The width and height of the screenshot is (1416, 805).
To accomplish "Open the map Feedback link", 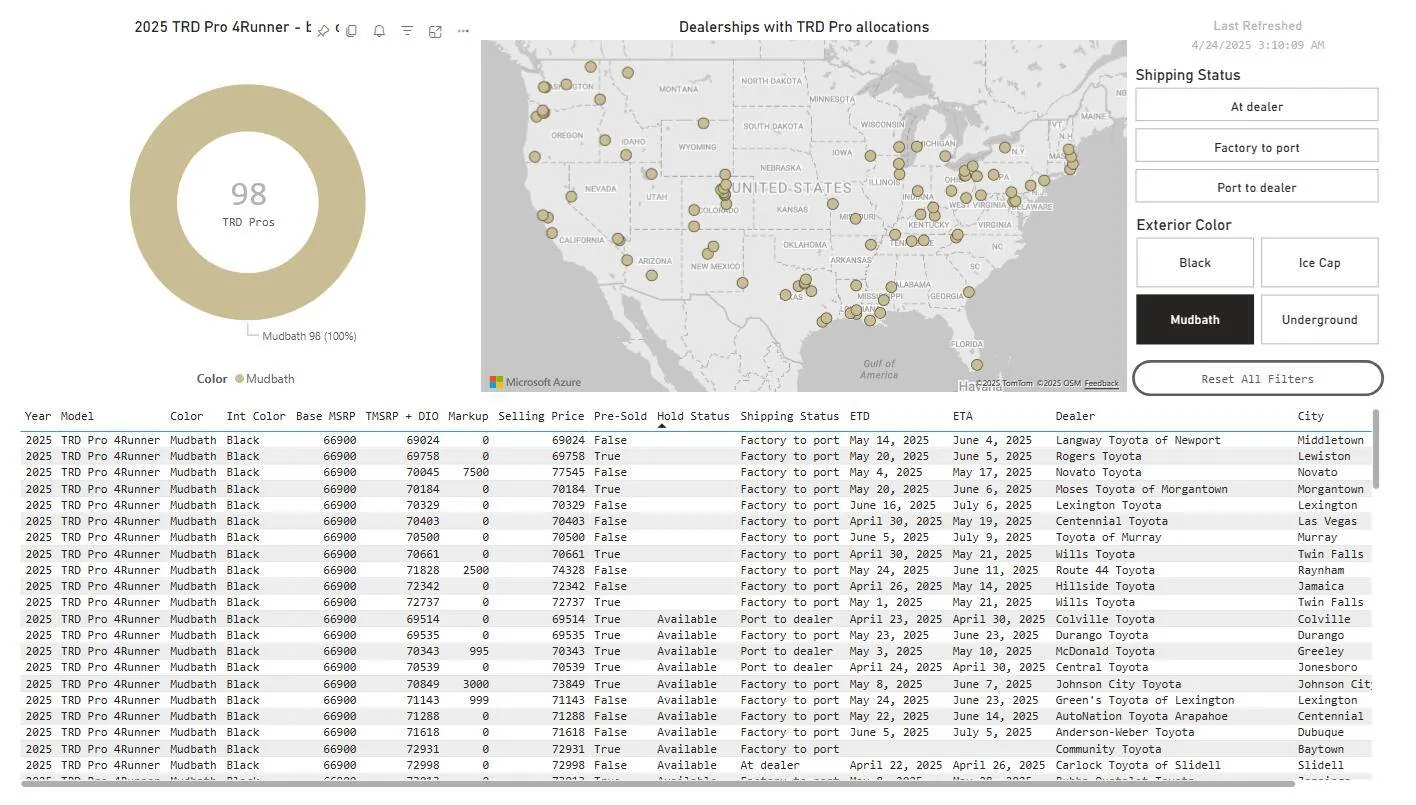I will pyautogui.click(x=1101, y=384).
